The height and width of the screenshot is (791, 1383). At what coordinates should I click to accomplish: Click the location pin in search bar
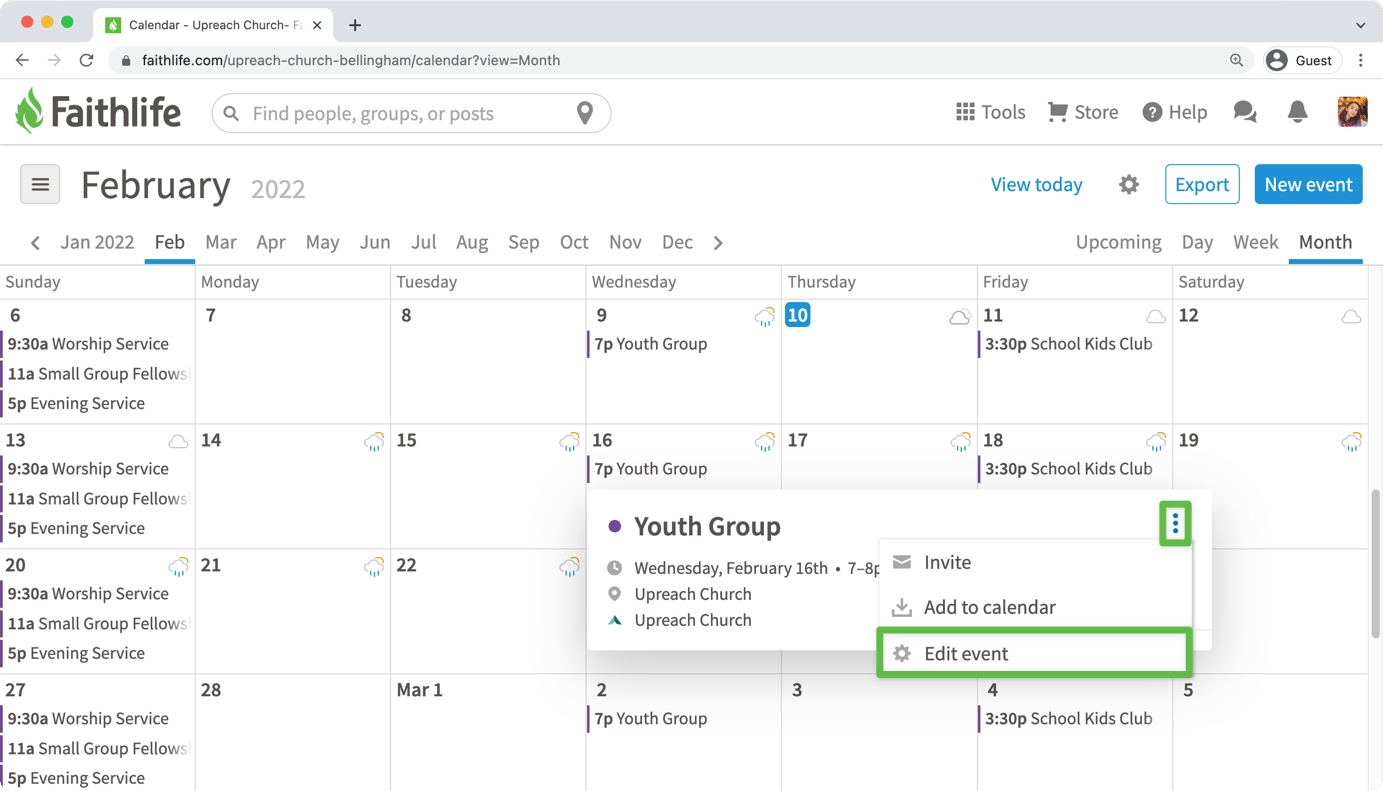tap(585, 113)
